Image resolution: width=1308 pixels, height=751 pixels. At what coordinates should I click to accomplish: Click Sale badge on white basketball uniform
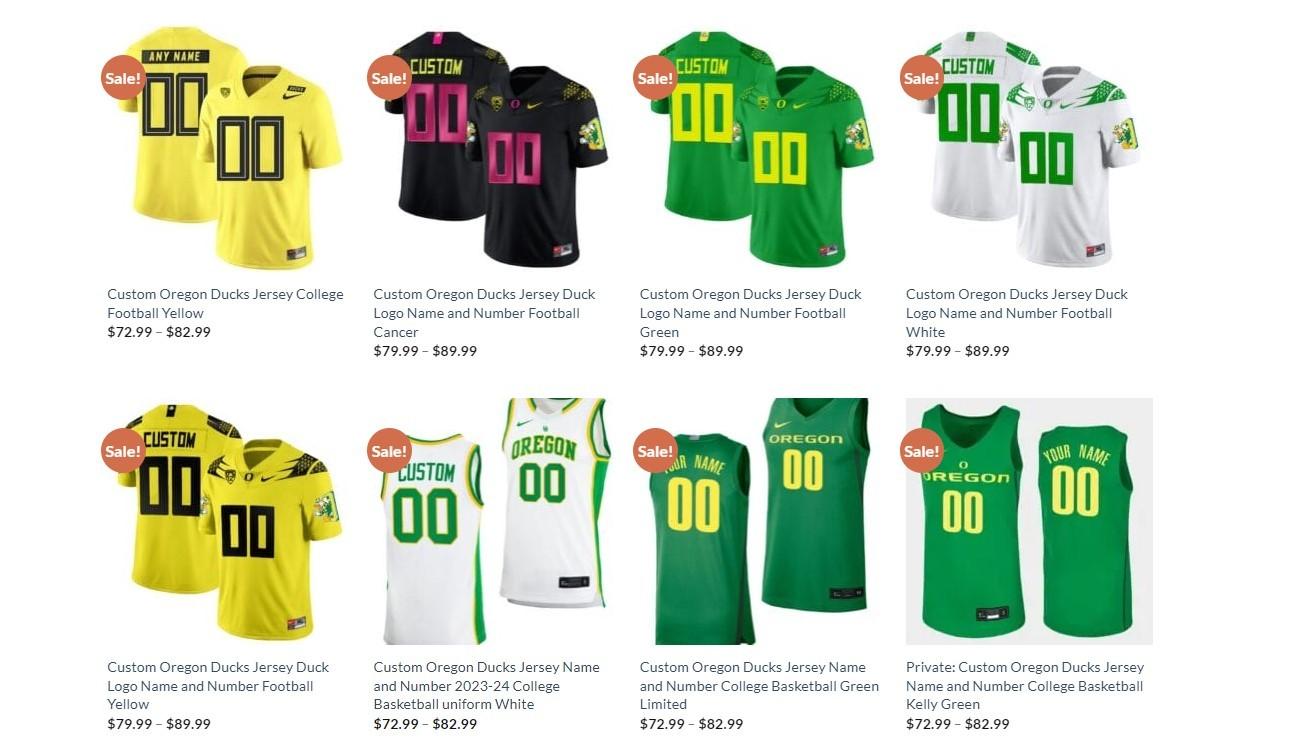click(x=389, y=451)
